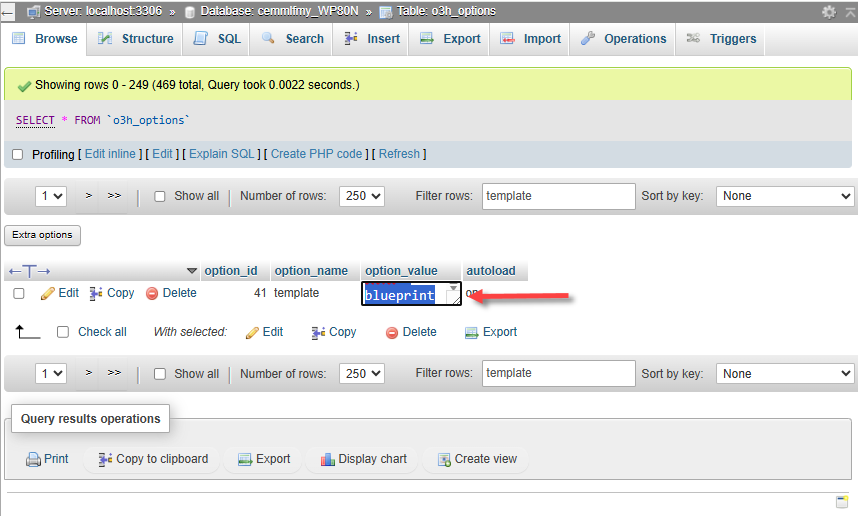Click the Export icon in query results operations
858x516 pixels.
245,459
